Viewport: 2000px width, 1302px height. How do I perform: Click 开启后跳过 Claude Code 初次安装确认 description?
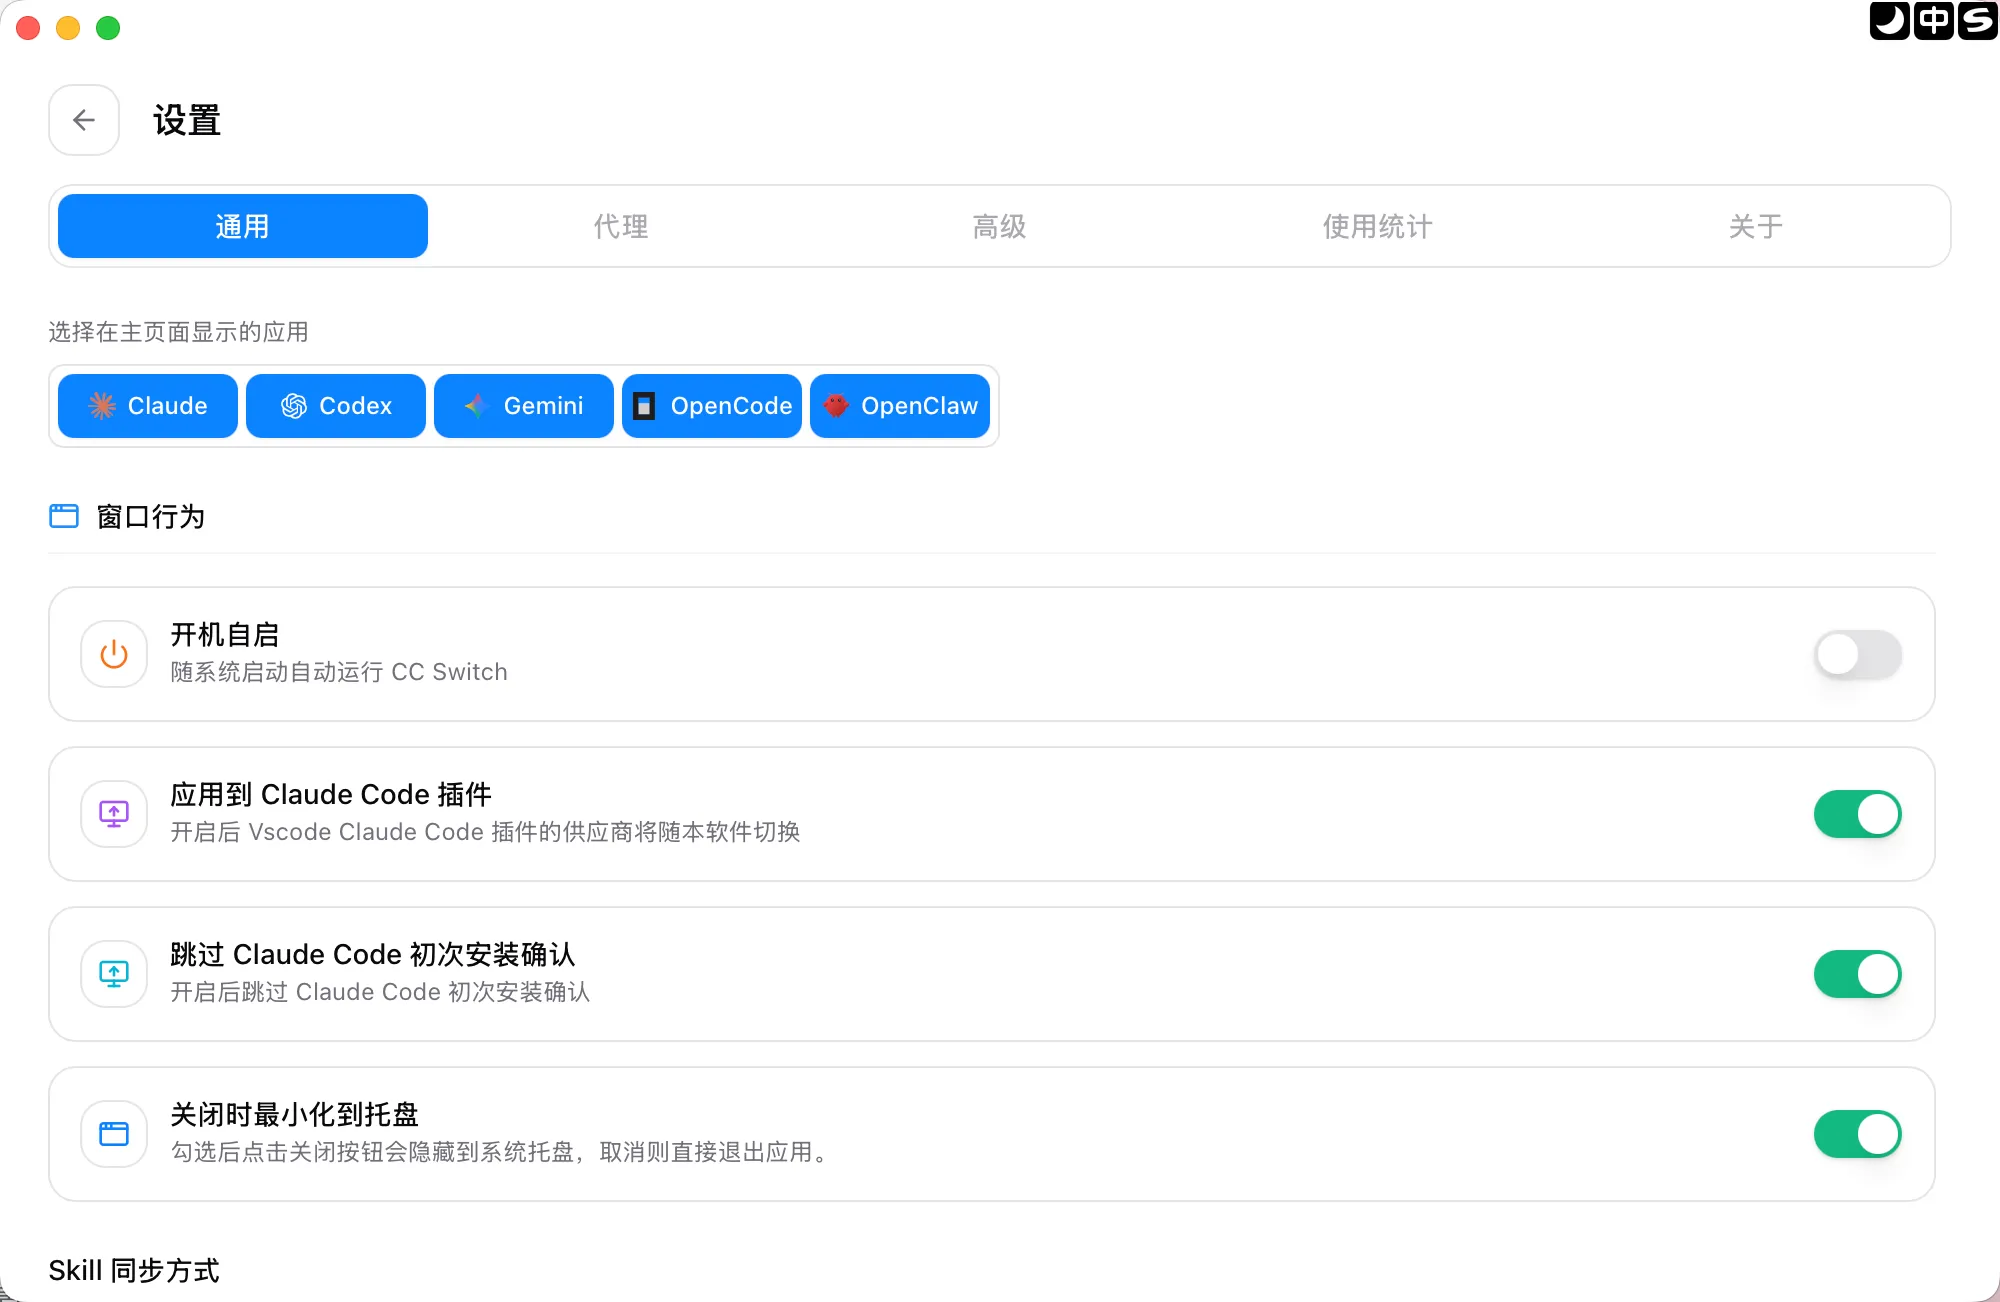[380, 992]
